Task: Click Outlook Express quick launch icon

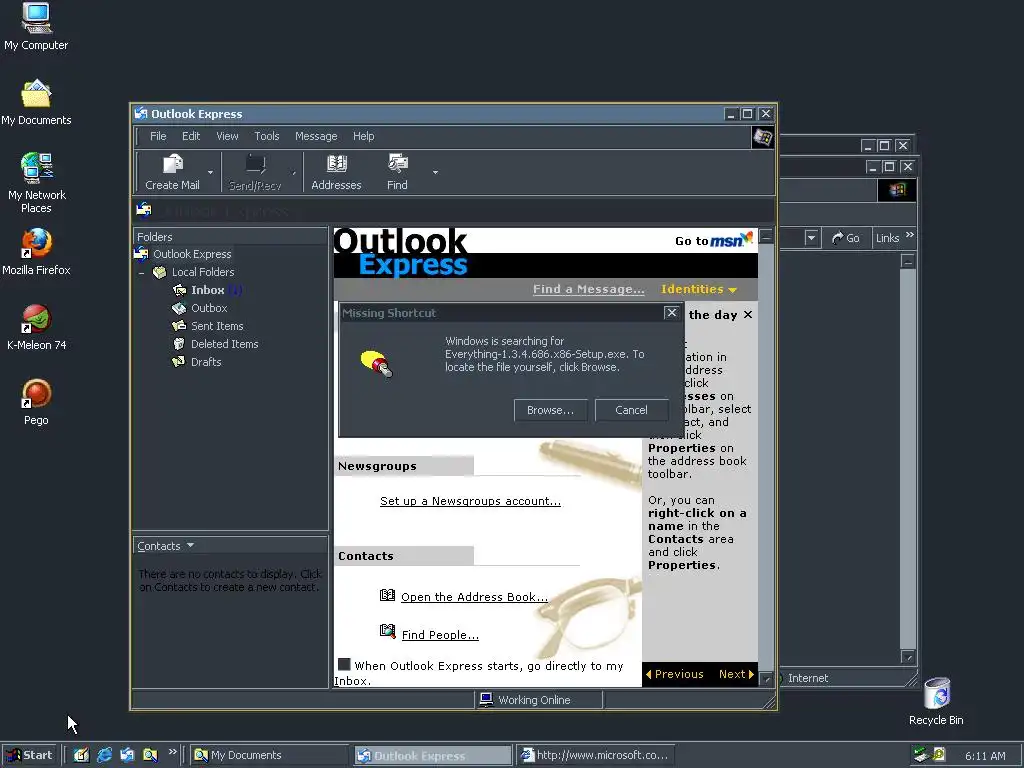Action: click(127, 755)
